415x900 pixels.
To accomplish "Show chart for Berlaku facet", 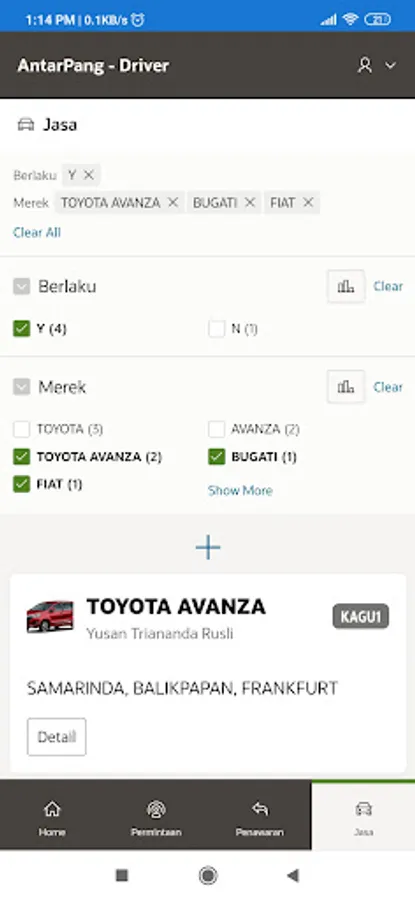I will pyautogui.click(x=346, y=286).
